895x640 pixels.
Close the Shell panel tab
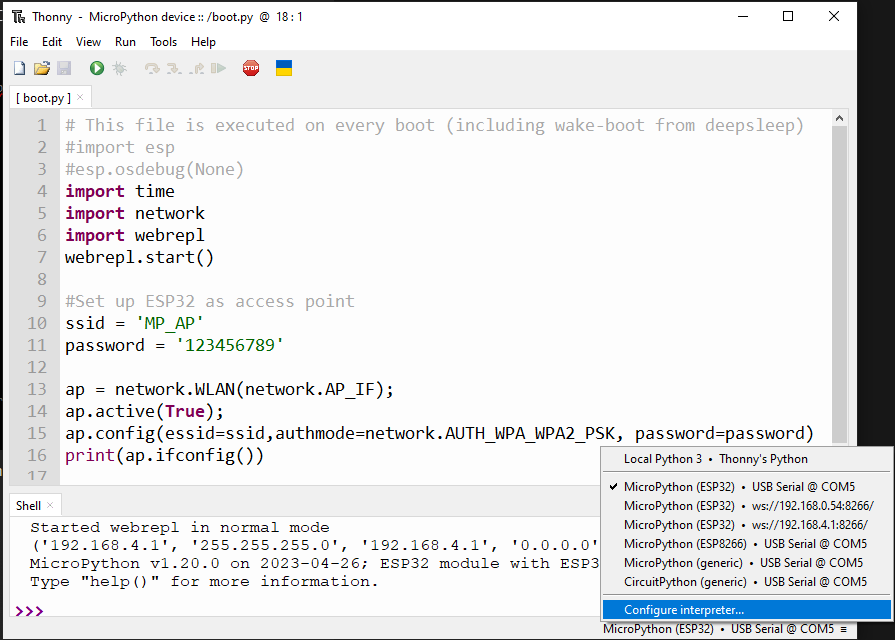pyautogui.click(x=51, y=506)
